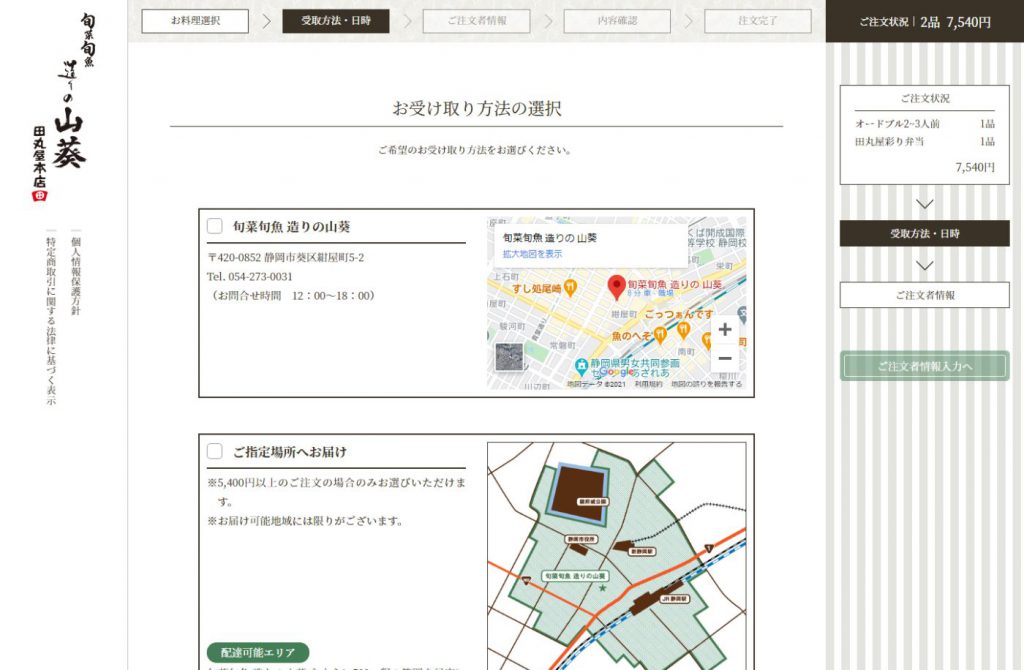The height and width of the screenshot is (670, 1024).
Task: Click the ご注文状況 2品 7,540円 header bar
Action: [925, 22]
